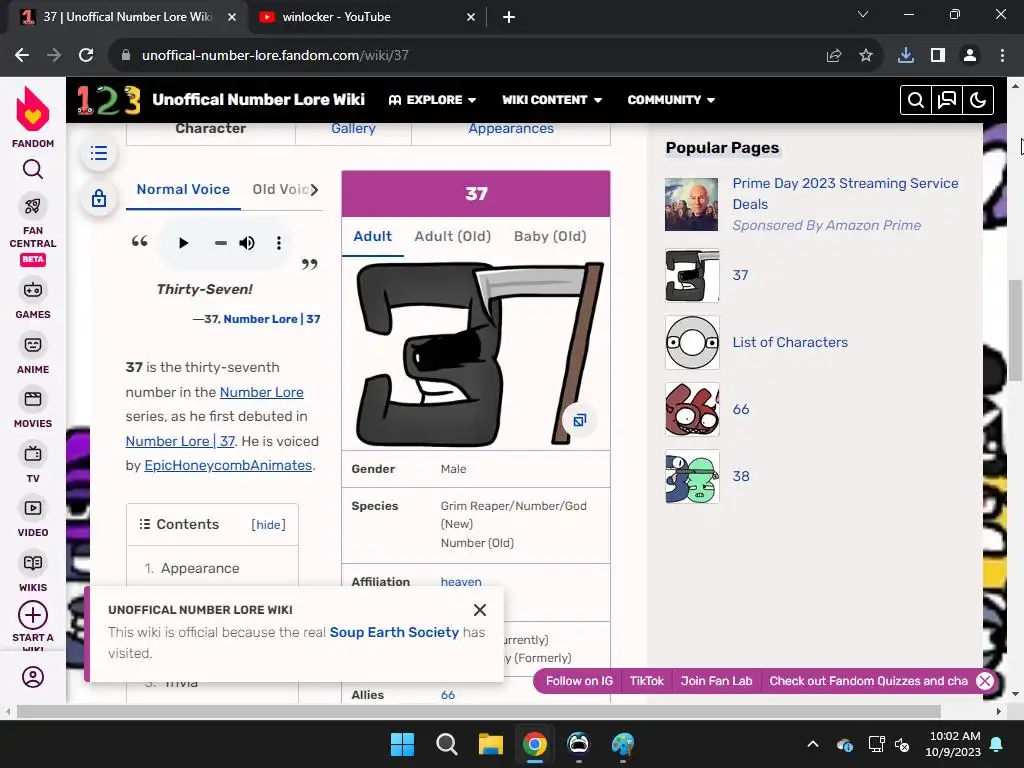Image resolution: width=1024 pixels, height=768 pixels.
Task: Click Follow on IG button
Action: pos(579,681)
